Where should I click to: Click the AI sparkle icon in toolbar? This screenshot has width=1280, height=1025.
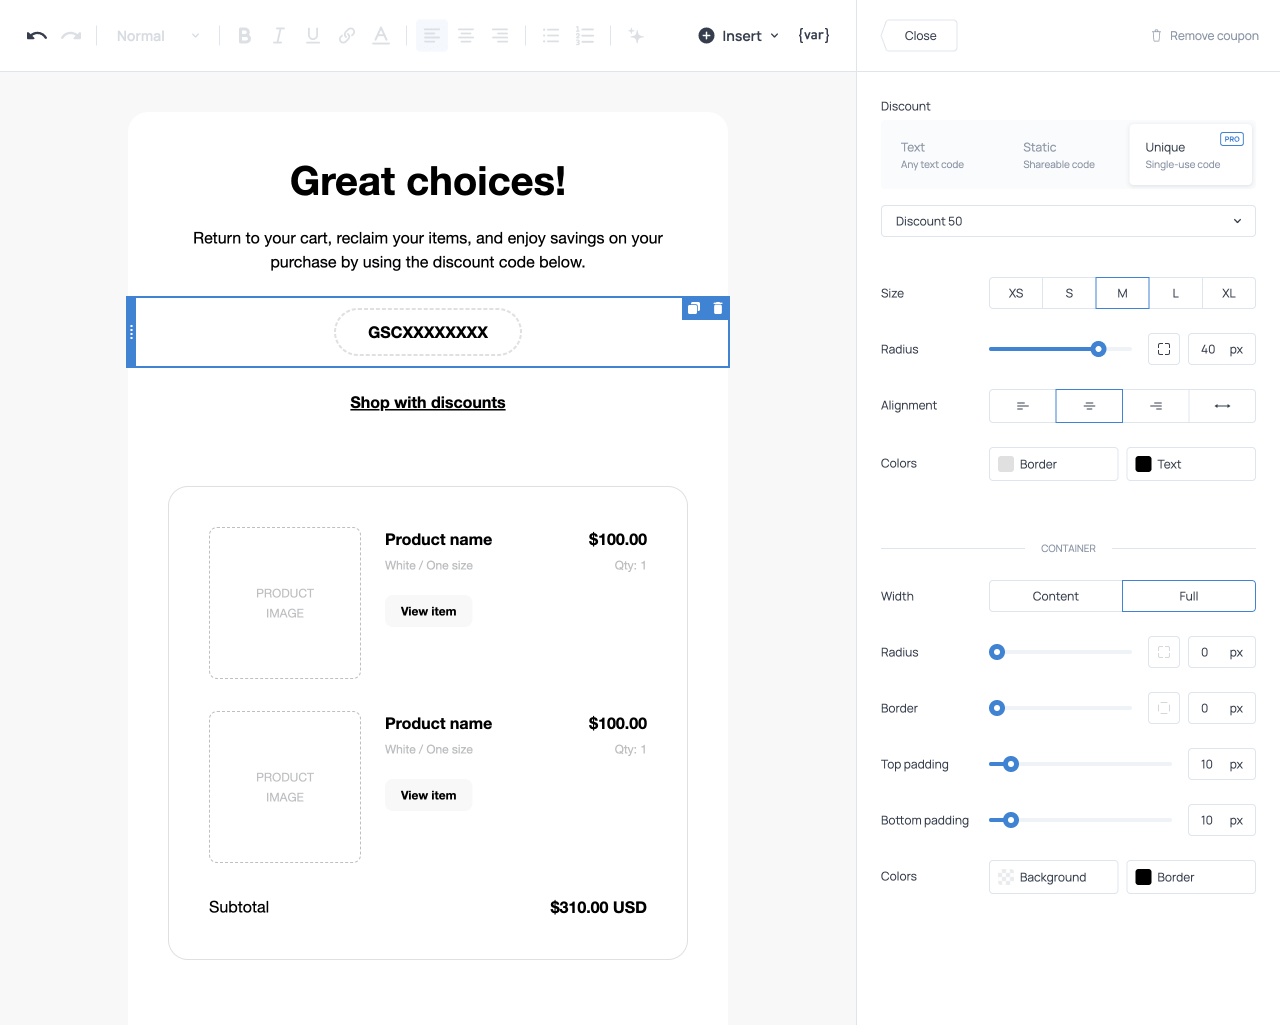pyautogui.click(x=635, y=36)
